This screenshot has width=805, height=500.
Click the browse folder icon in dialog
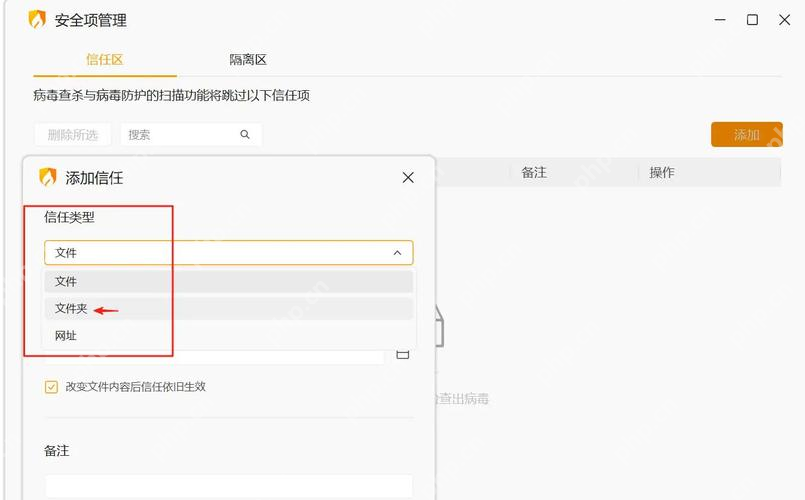402,354
